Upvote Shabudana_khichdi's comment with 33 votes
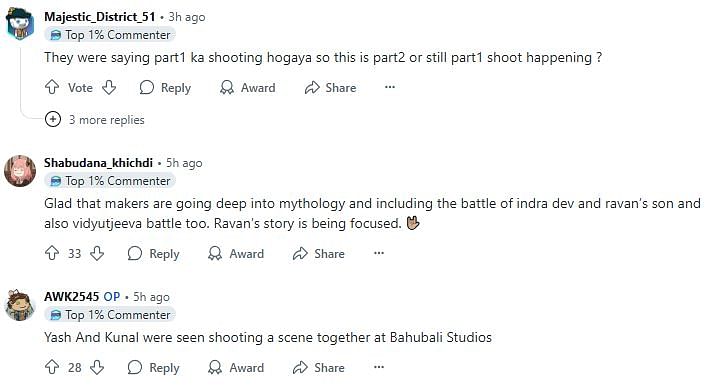 coord(52,253)
